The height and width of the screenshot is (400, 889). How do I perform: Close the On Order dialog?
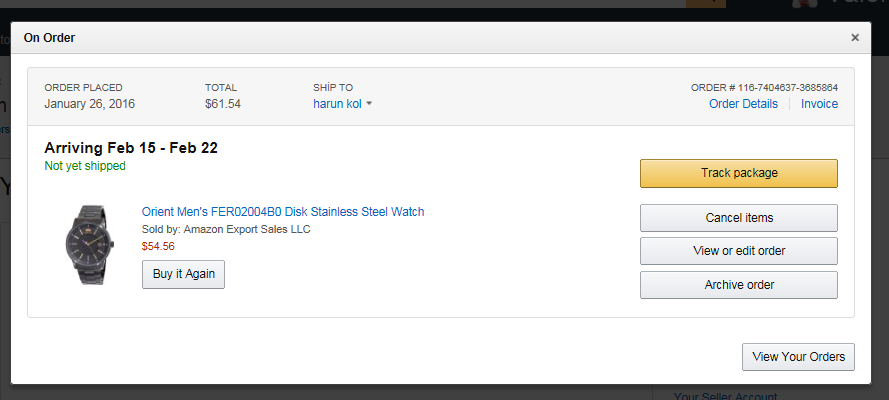(x=854, y=38)
